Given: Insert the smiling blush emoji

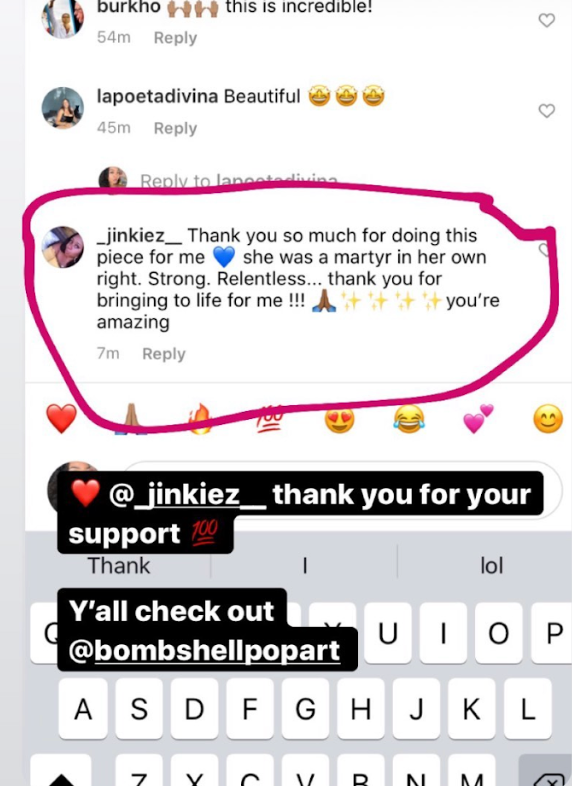Looking at the screenshot, I should [547, 419].
